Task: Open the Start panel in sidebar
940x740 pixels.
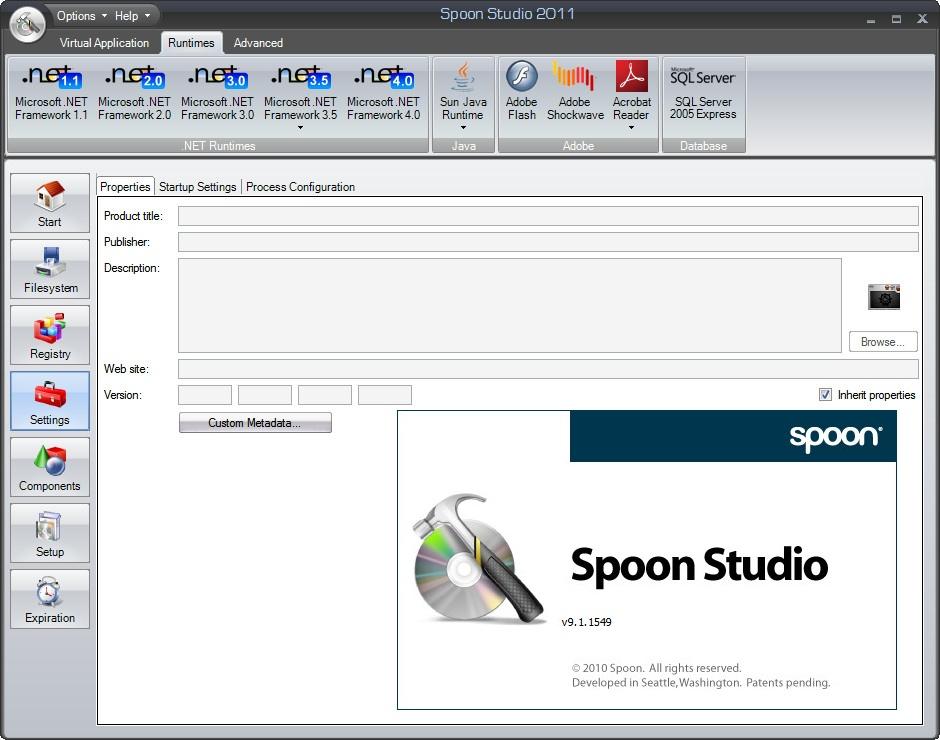Action: 50,203
